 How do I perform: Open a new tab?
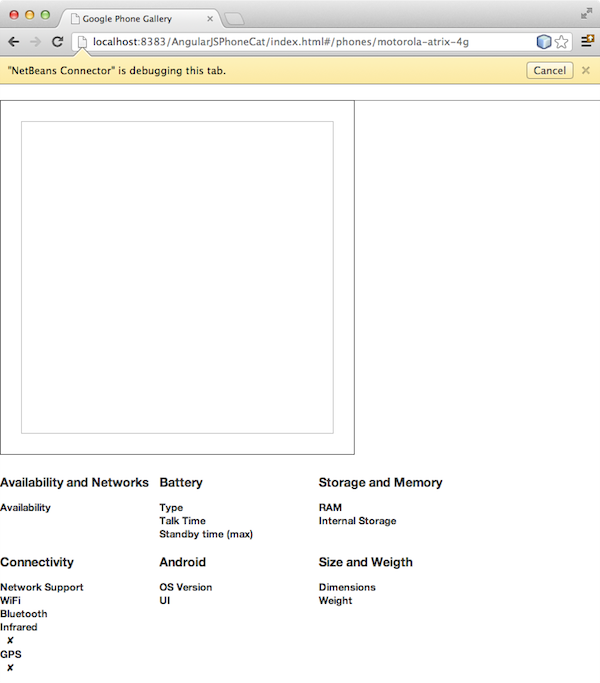[x=234, y=18]
